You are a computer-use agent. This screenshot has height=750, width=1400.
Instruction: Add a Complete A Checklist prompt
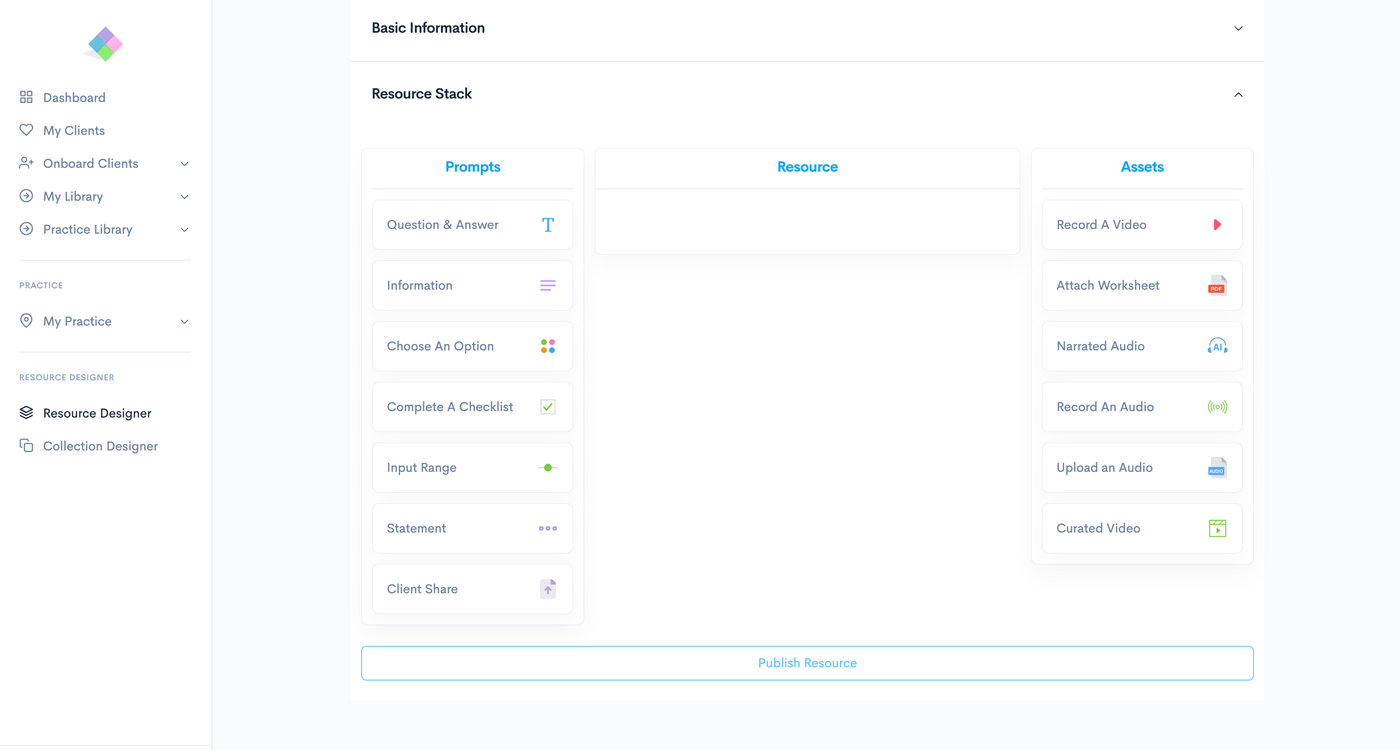click(473, 407)
